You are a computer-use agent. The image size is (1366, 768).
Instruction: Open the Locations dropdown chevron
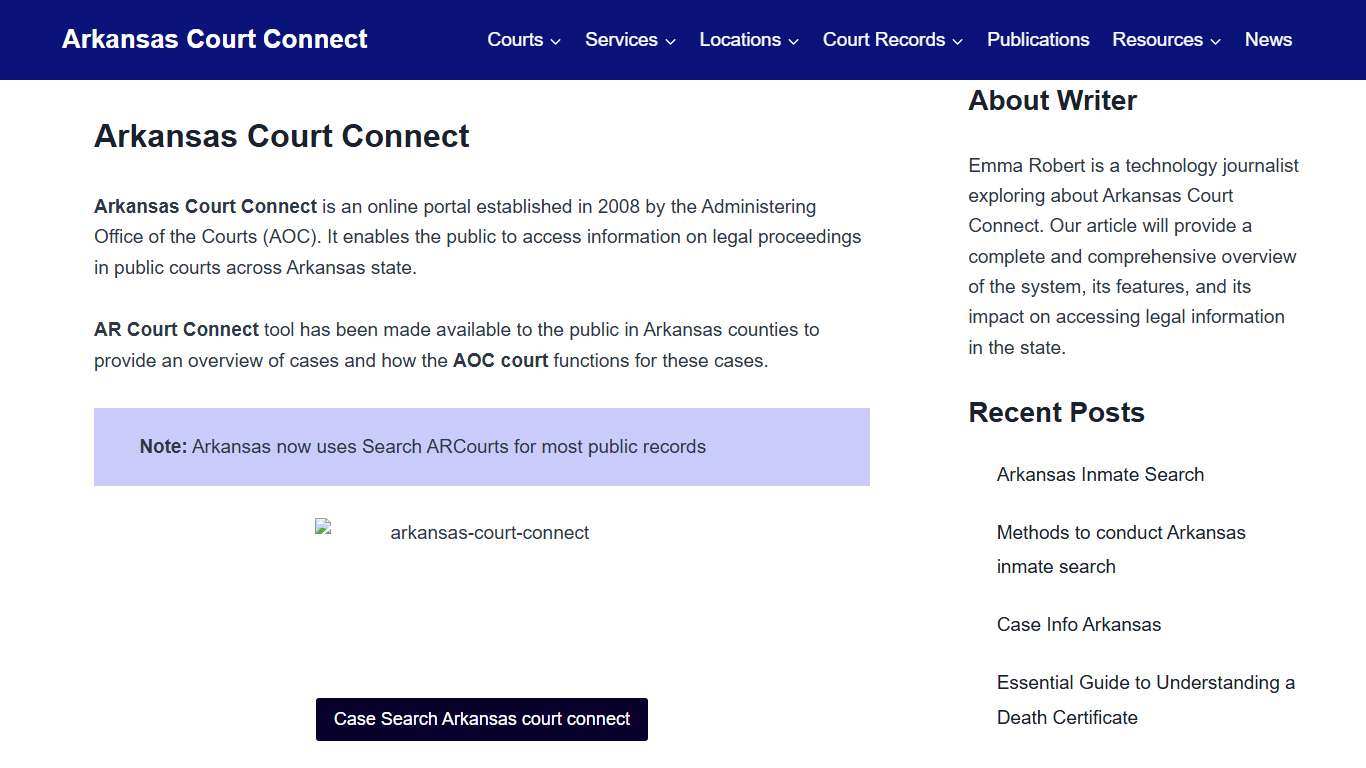coord(794,40)
